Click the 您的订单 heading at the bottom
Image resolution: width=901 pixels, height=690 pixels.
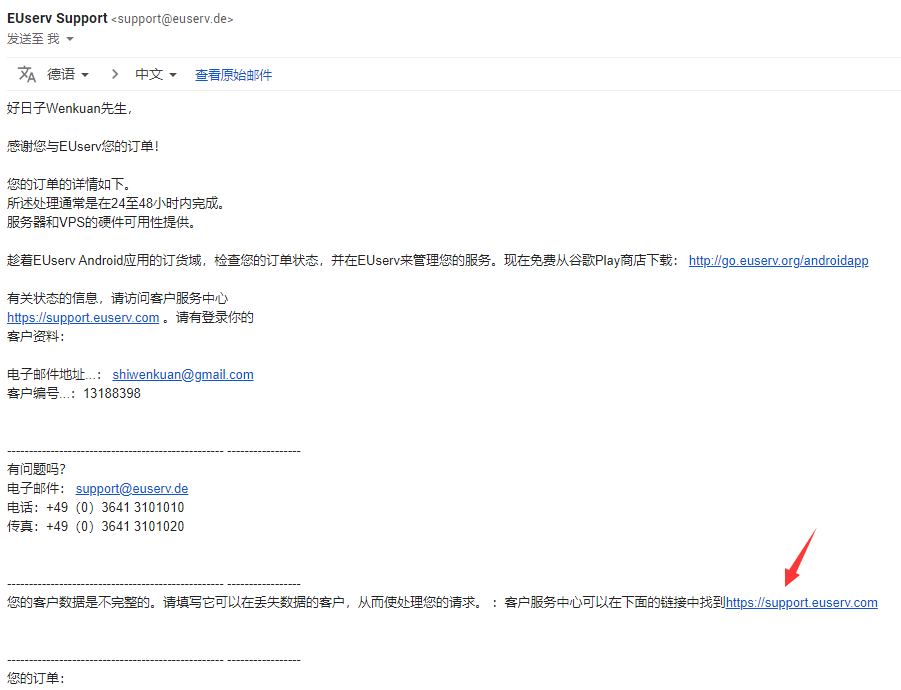point(35,679)
